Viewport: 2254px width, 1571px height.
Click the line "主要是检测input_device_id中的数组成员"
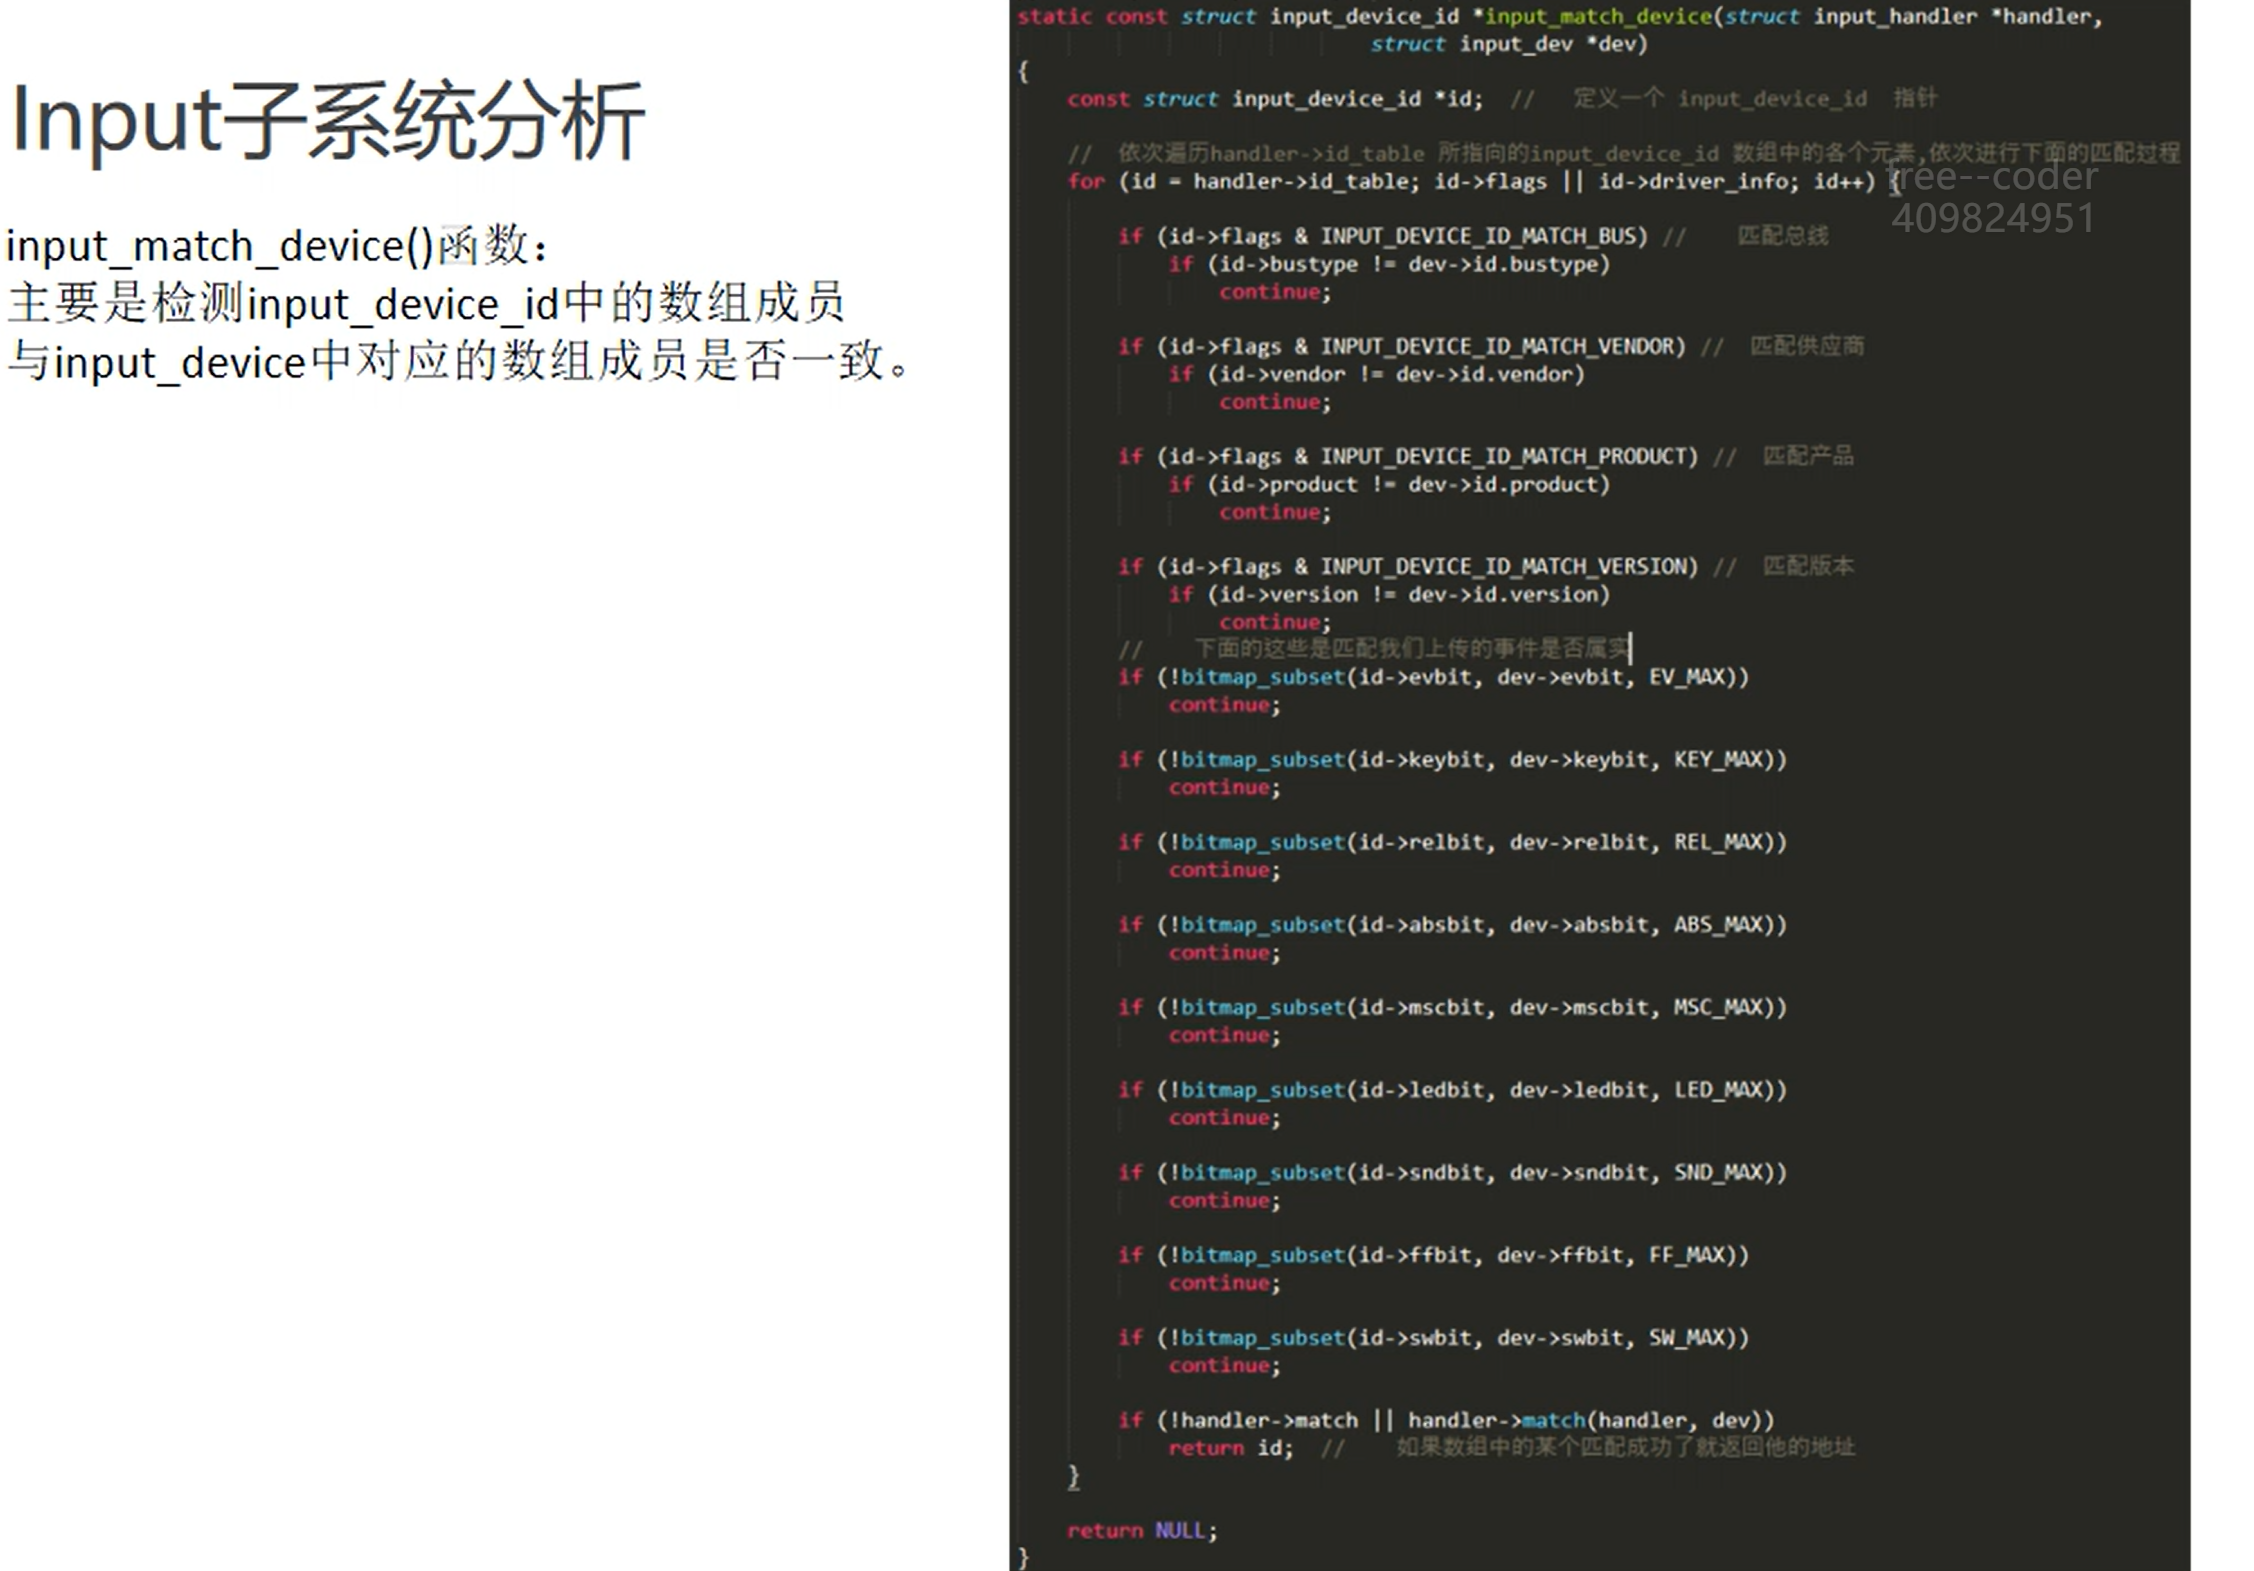point(426,304)
